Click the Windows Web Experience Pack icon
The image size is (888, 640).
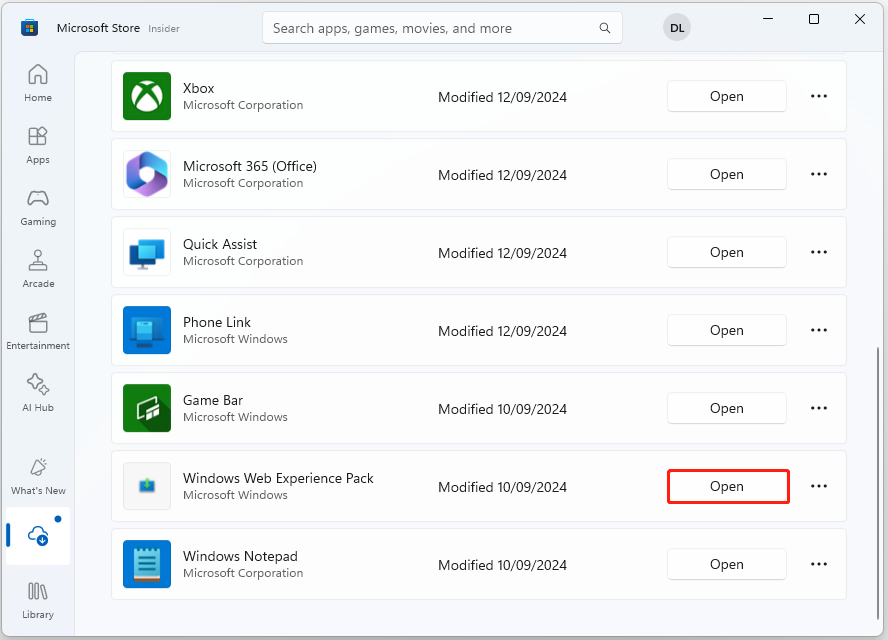pyautogui.click(x=147, y=486)
